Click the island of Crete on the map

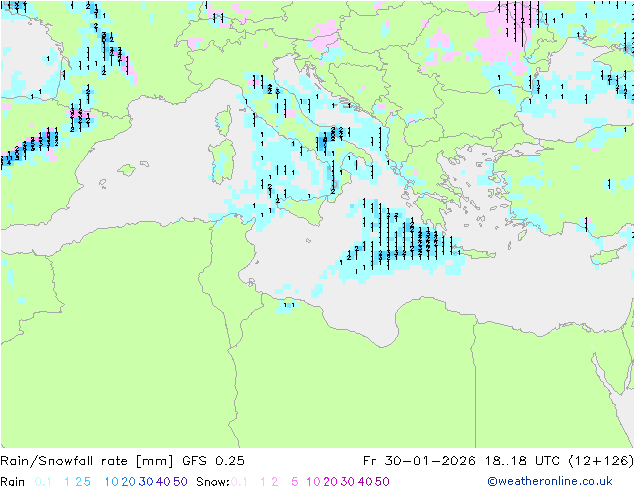click(x=477, y=254)
